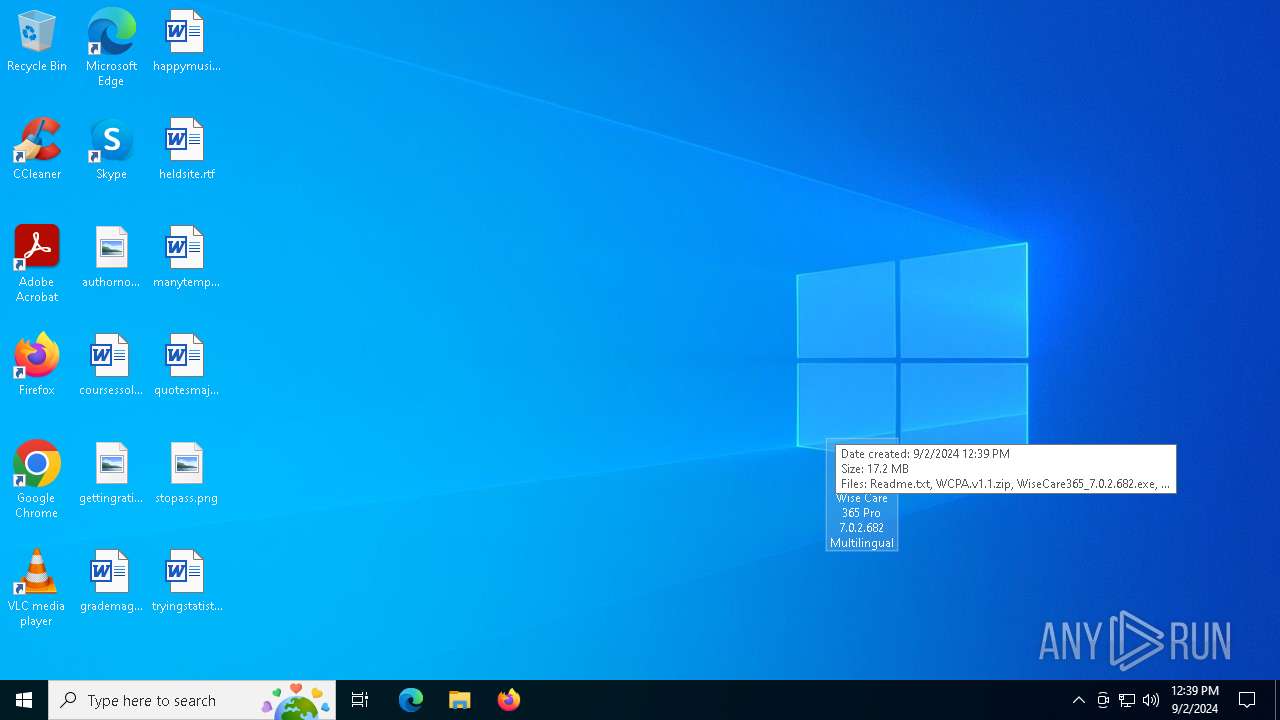Select the happymusi... Word document

pos(186,42)
